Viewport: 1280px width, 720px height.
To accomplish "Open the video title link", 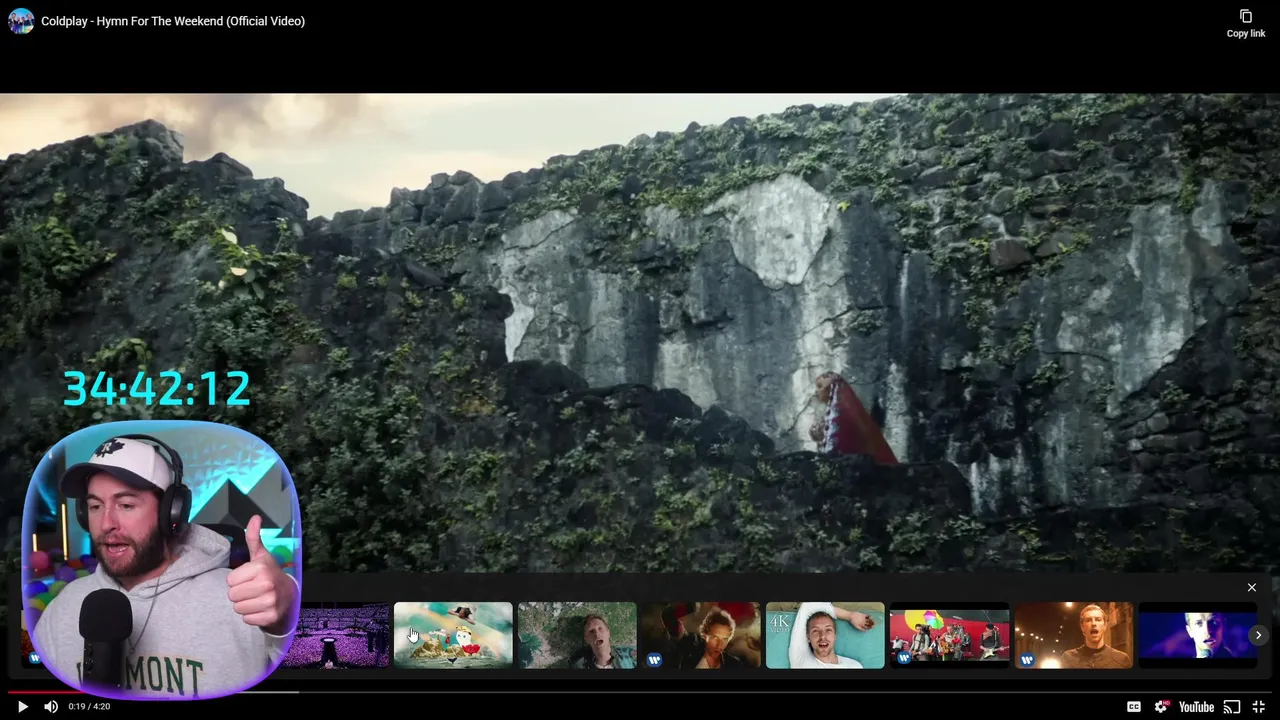I will (x=173, y=21).
